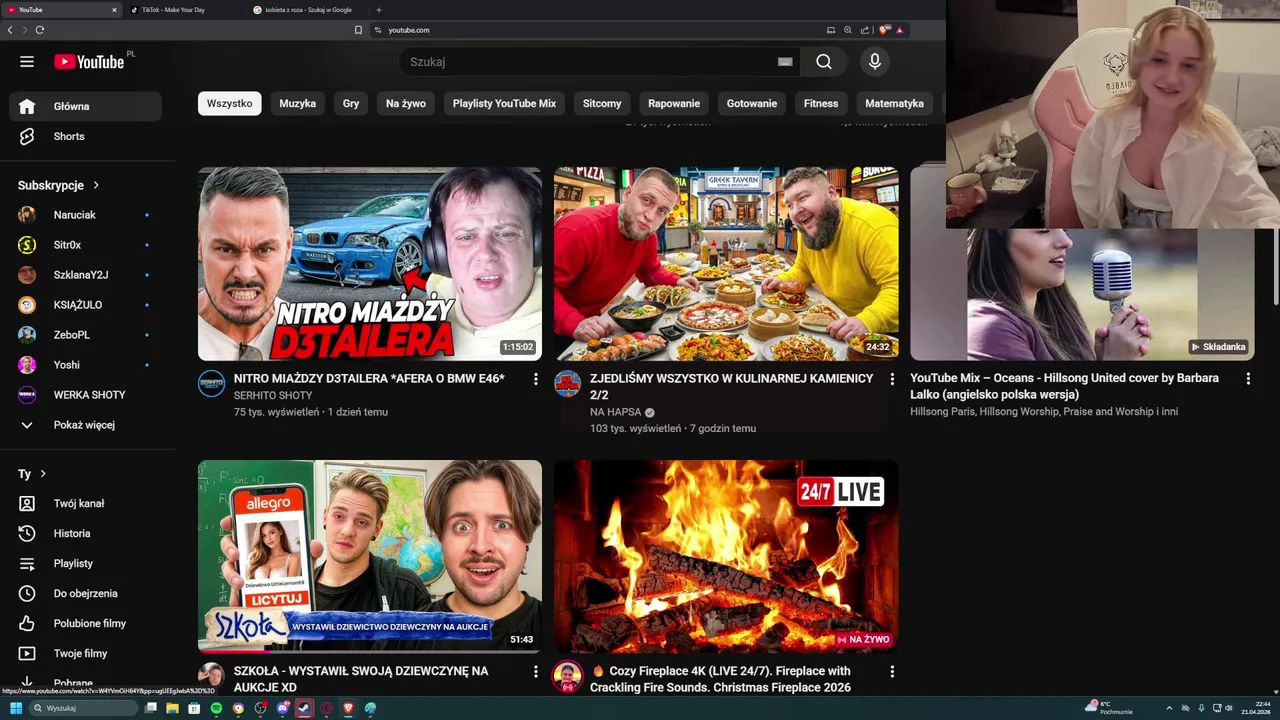Select the Na żywo filter chip
1280x720 pixels.
click(x=406, y=103)
